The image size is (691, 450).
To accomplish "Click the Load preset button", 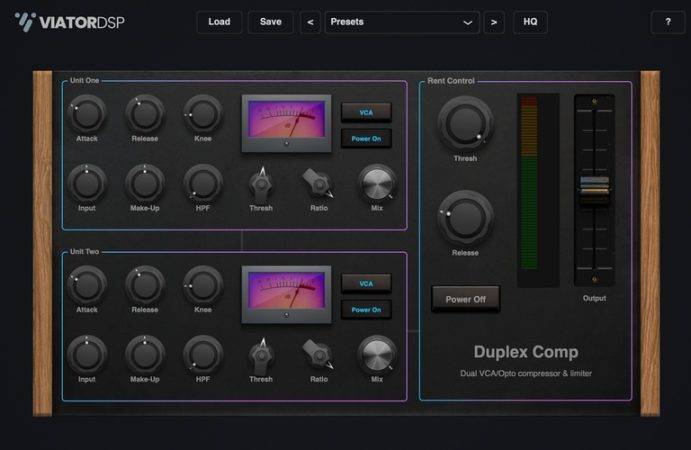I will point(219,22).
